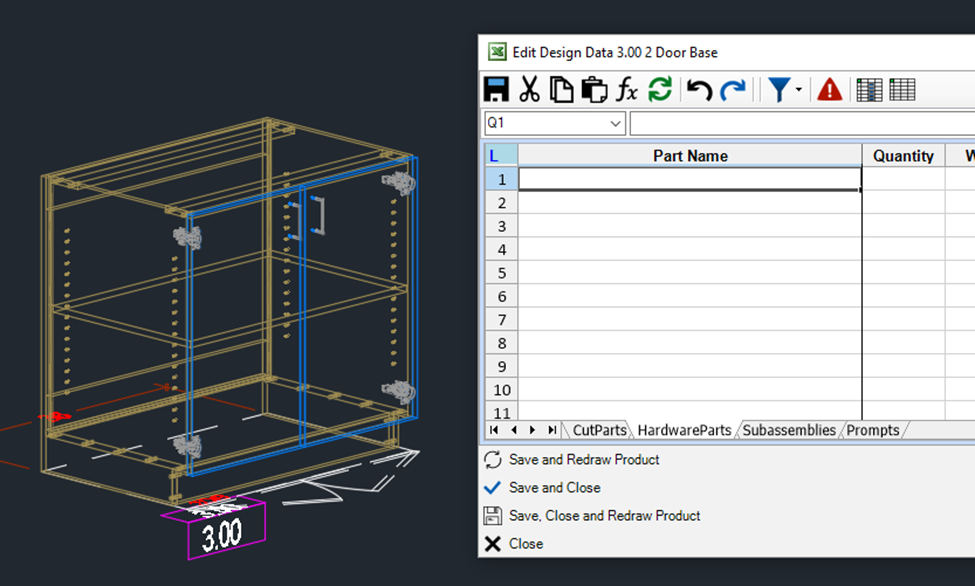This screenshot has height=586, width=975.
Task: Undo the last edit
Action: (x=700, y=90)
